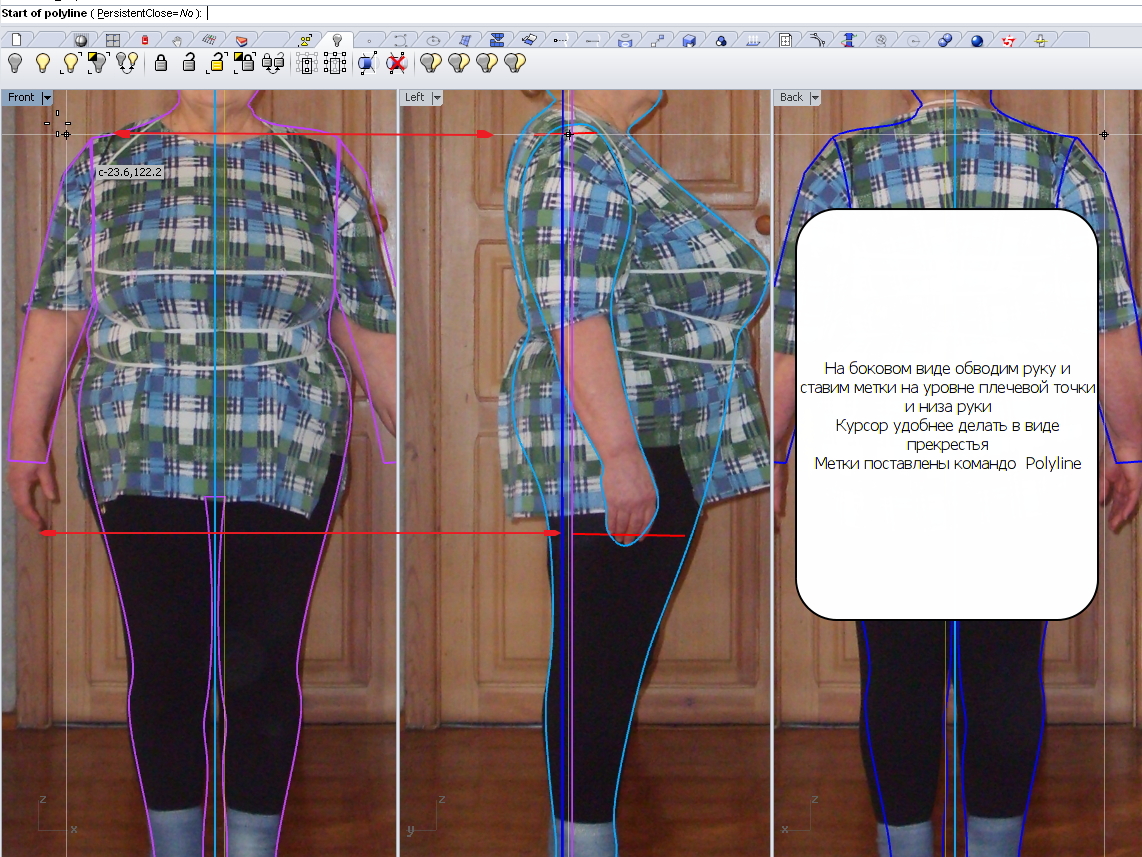Image resolution: width=1142 pixels, height=857 pixels.
Task: Click Swap Hidden and Visible lightbulbs icon
Action: point(127,63)
